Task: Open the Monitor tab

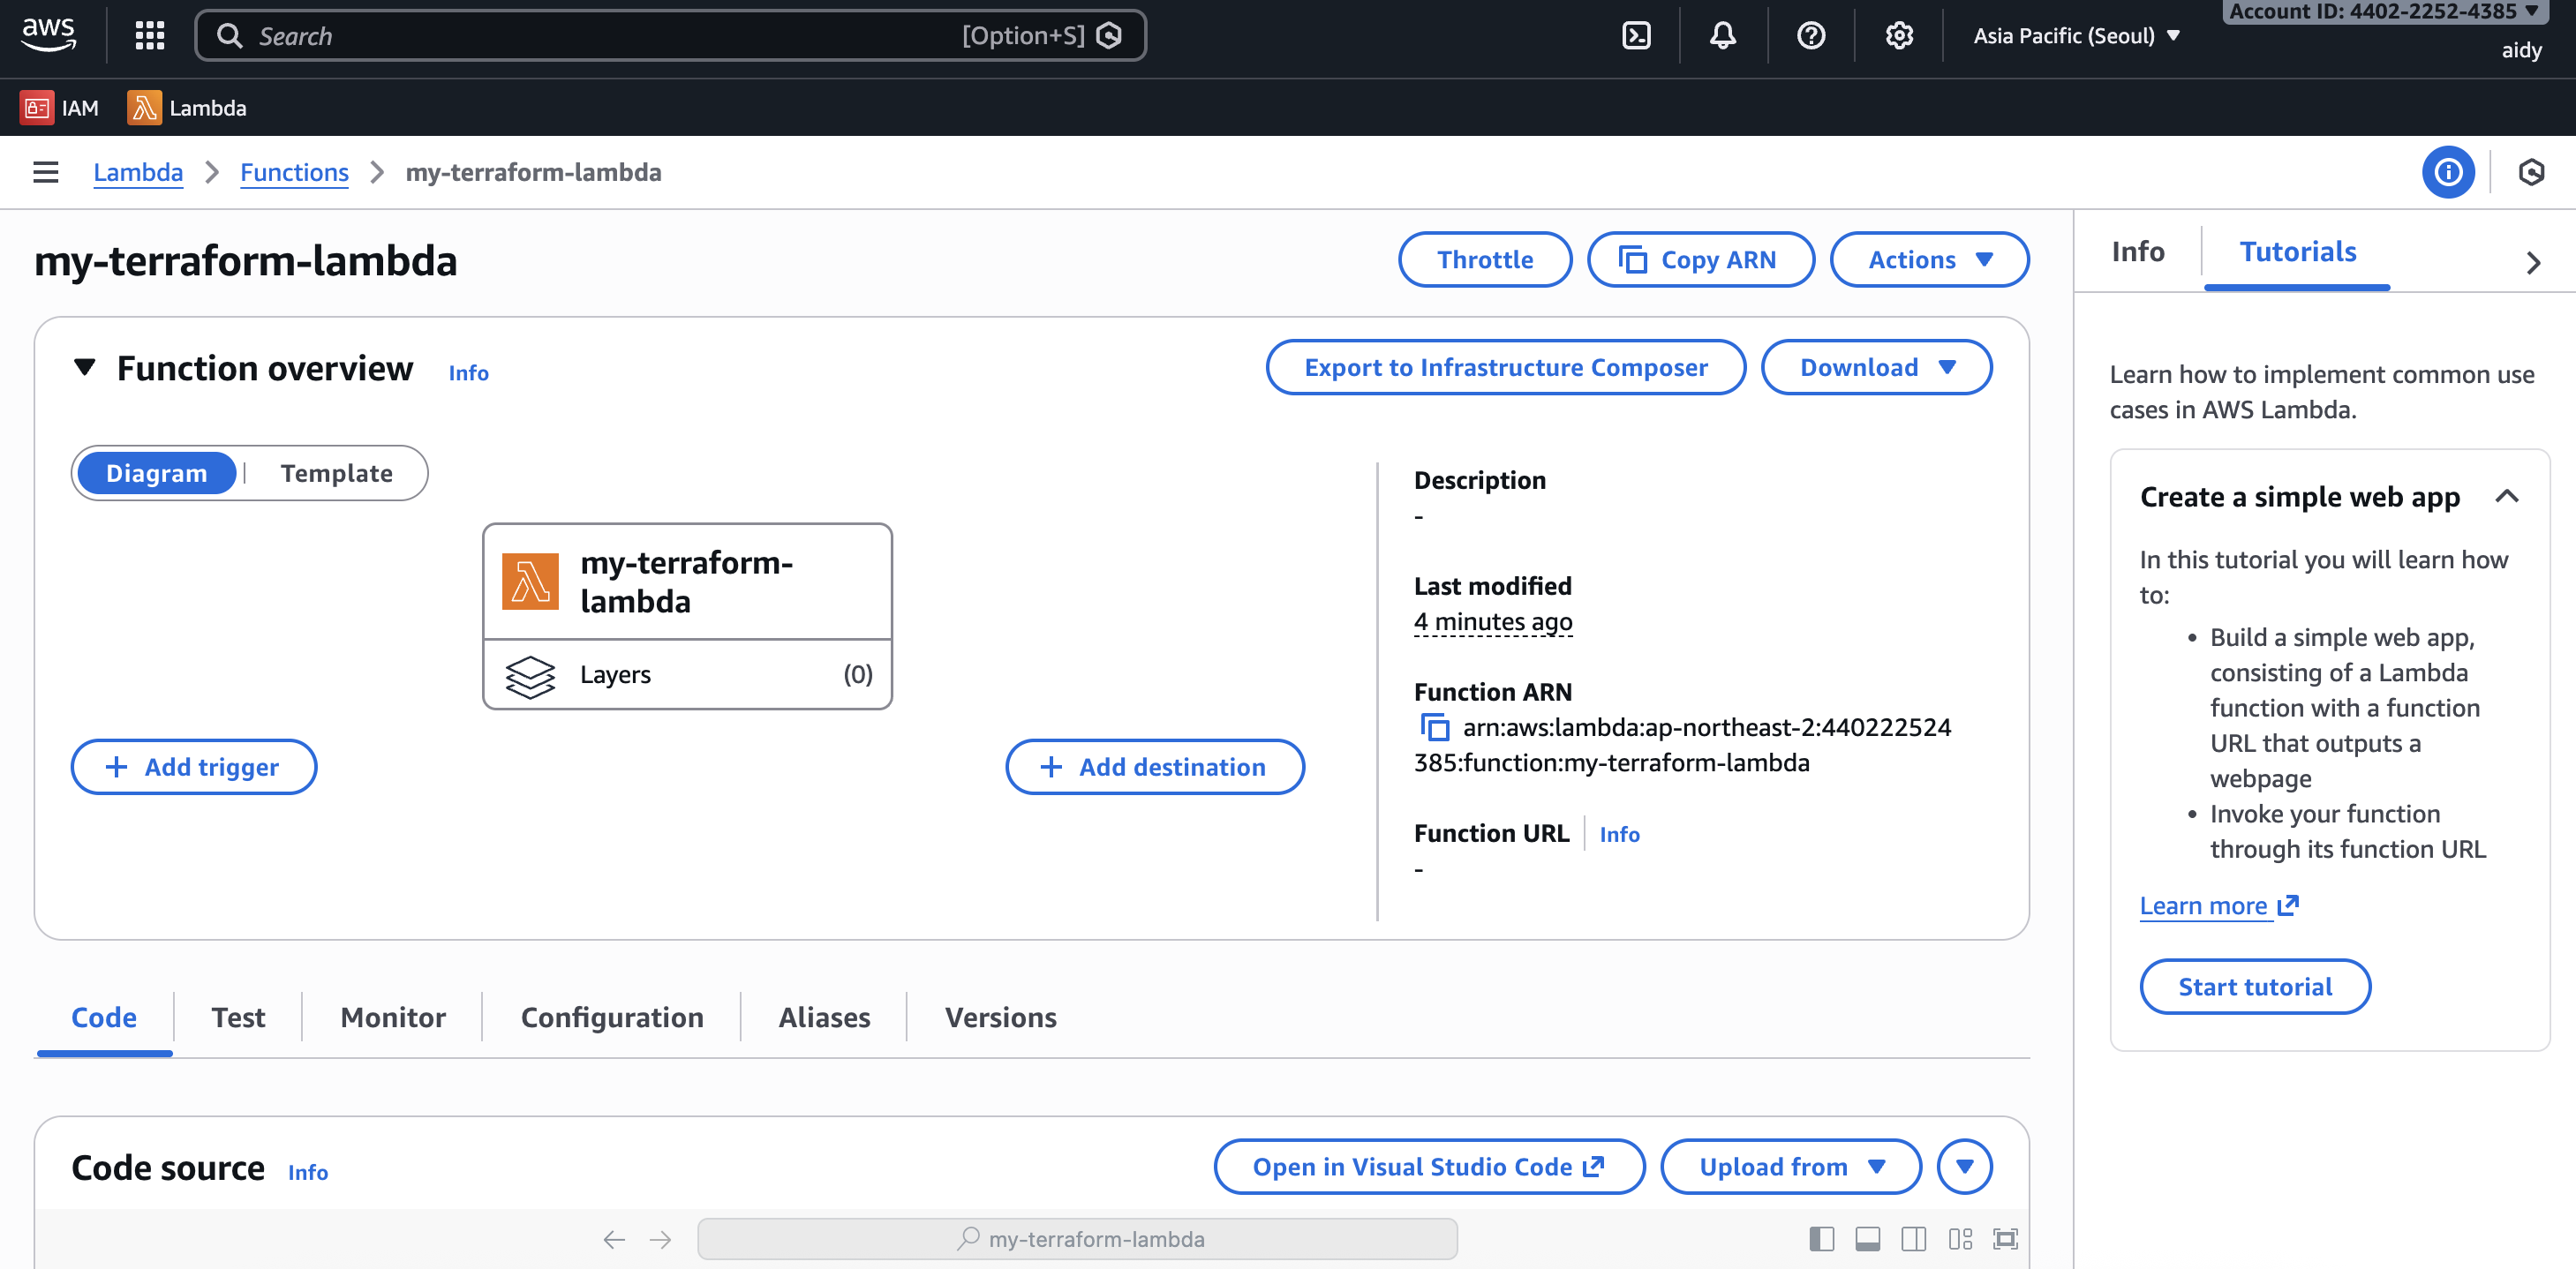Action: click(x=393, y=1017)
